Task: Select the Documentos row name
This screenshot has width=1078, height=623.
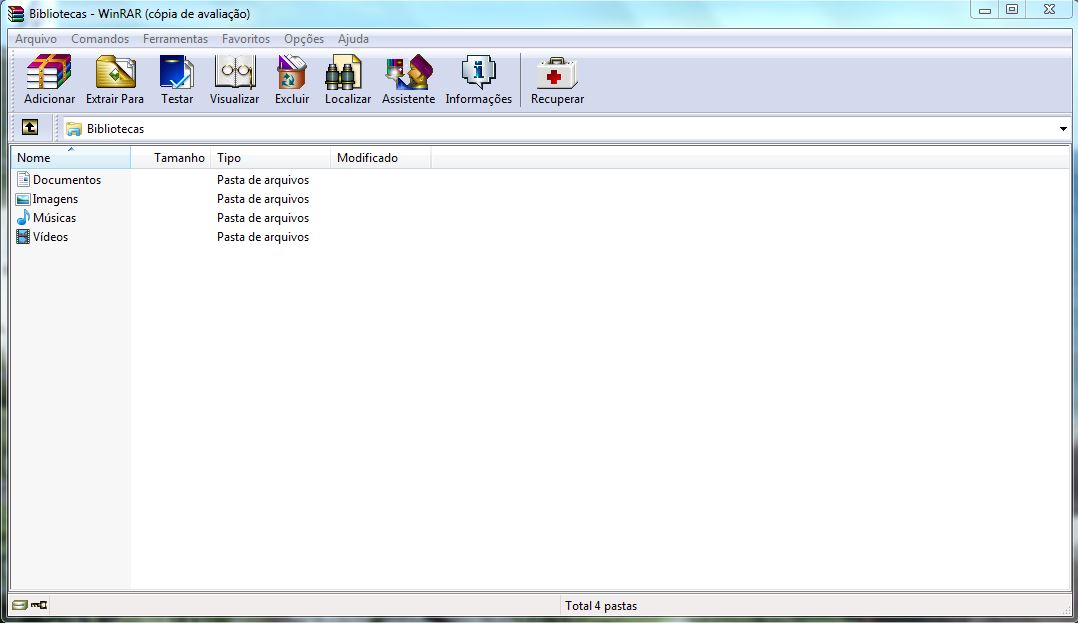Action: coord(67,179)
